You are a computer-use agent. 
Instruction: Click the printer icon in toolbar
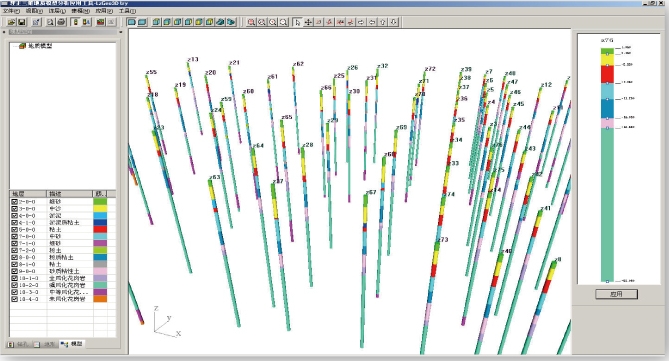coord(61,22)
